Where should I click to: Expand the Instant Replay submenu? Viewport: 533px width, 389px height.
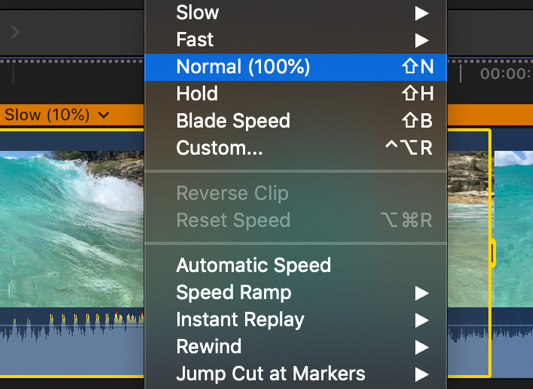pyautogui.click(x=295, y=320)
